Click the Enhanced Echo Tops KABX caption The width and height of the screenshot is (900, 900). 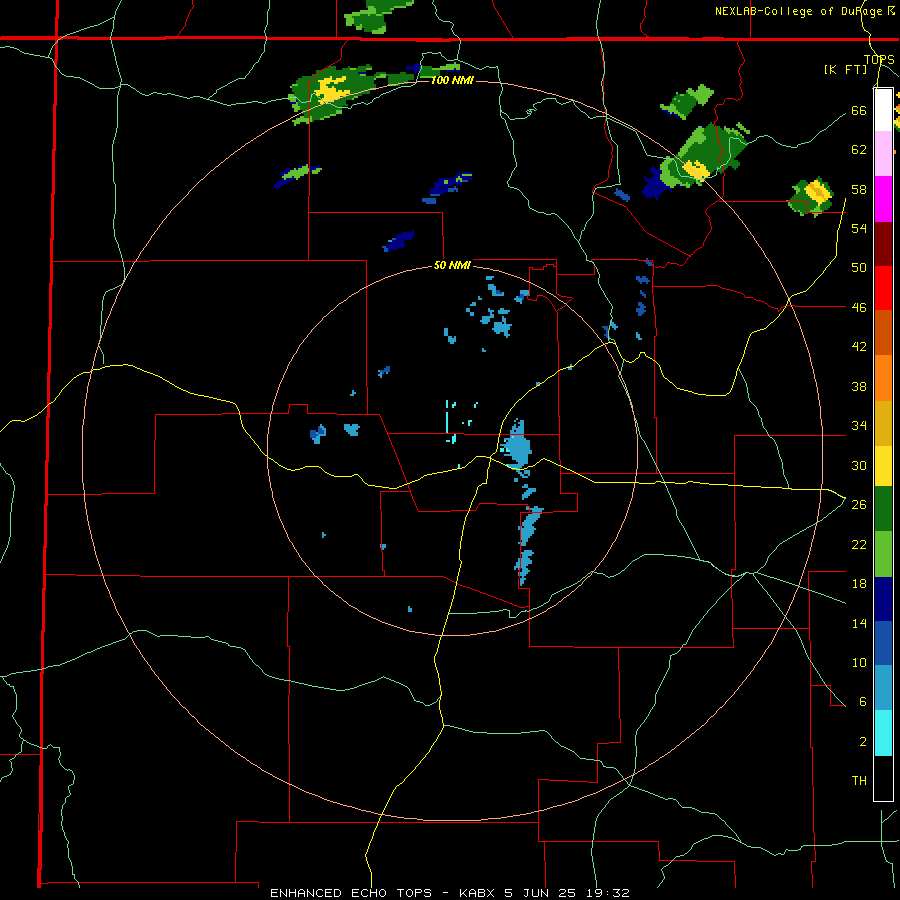(x=450, y=893)
